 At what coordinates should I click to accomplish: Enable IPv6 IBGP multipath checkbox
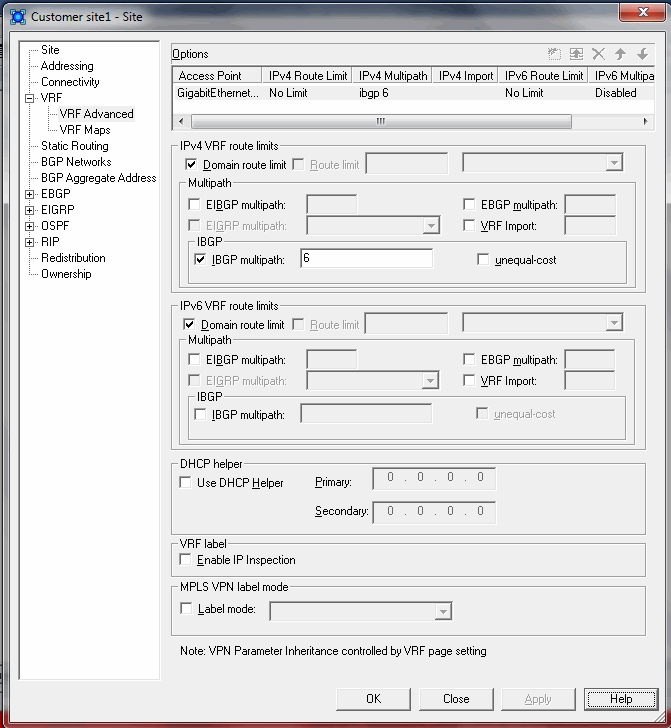tap(200, 414)
